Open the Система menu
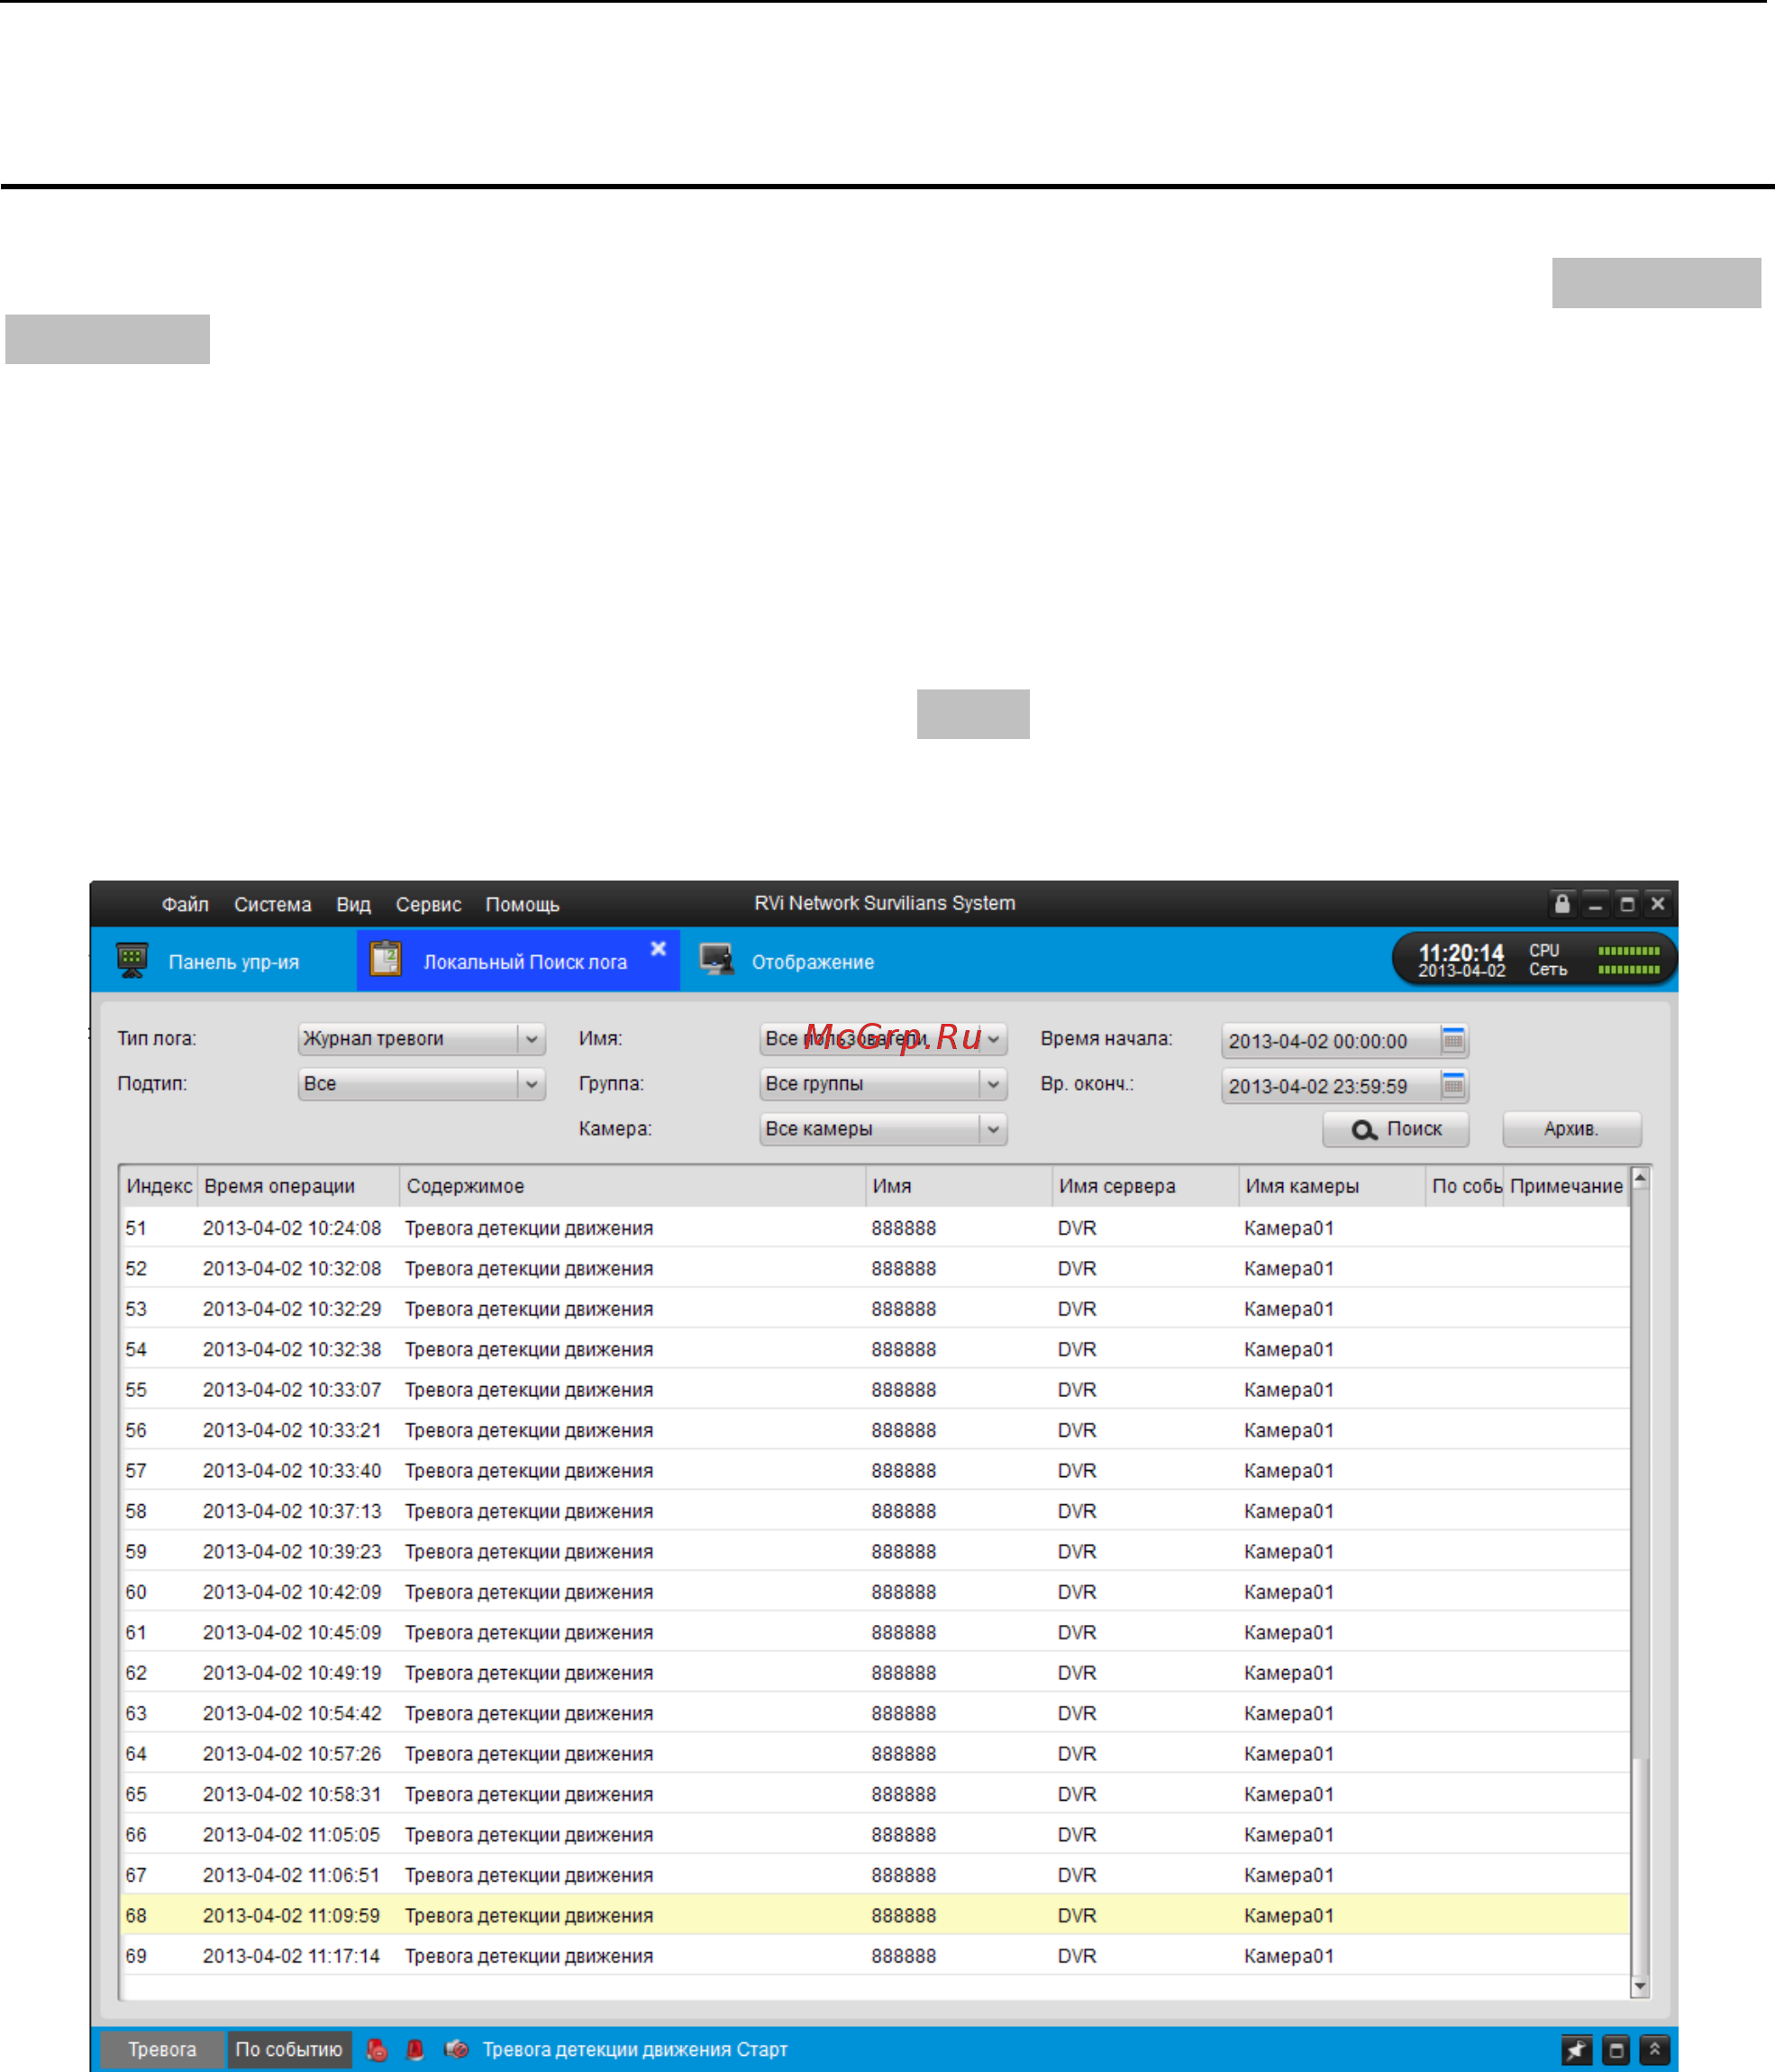Screen dimensions: 1775x2072 coord(272,904)
